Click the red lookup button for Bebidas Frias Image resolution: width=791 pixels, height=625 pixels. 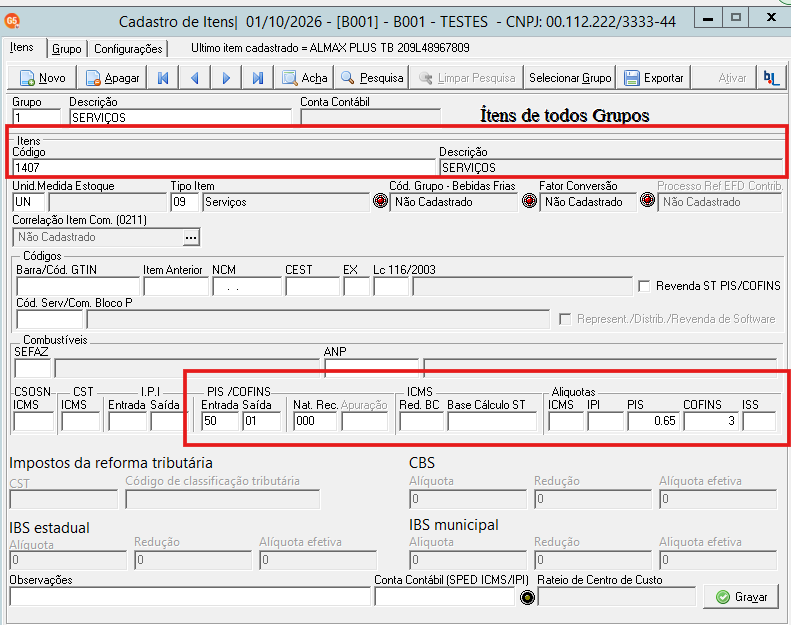tap(380, 201)
